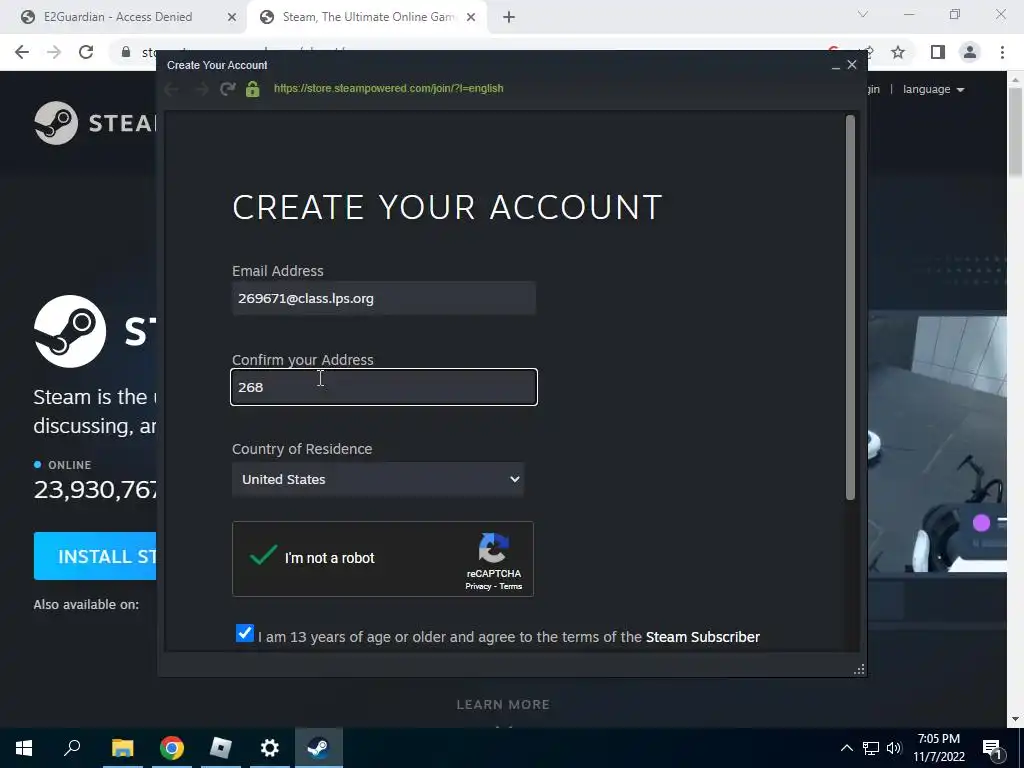Open Settings gear in taskbar
This screenshot has height=768, width=1024.
(x=270, y=748)
